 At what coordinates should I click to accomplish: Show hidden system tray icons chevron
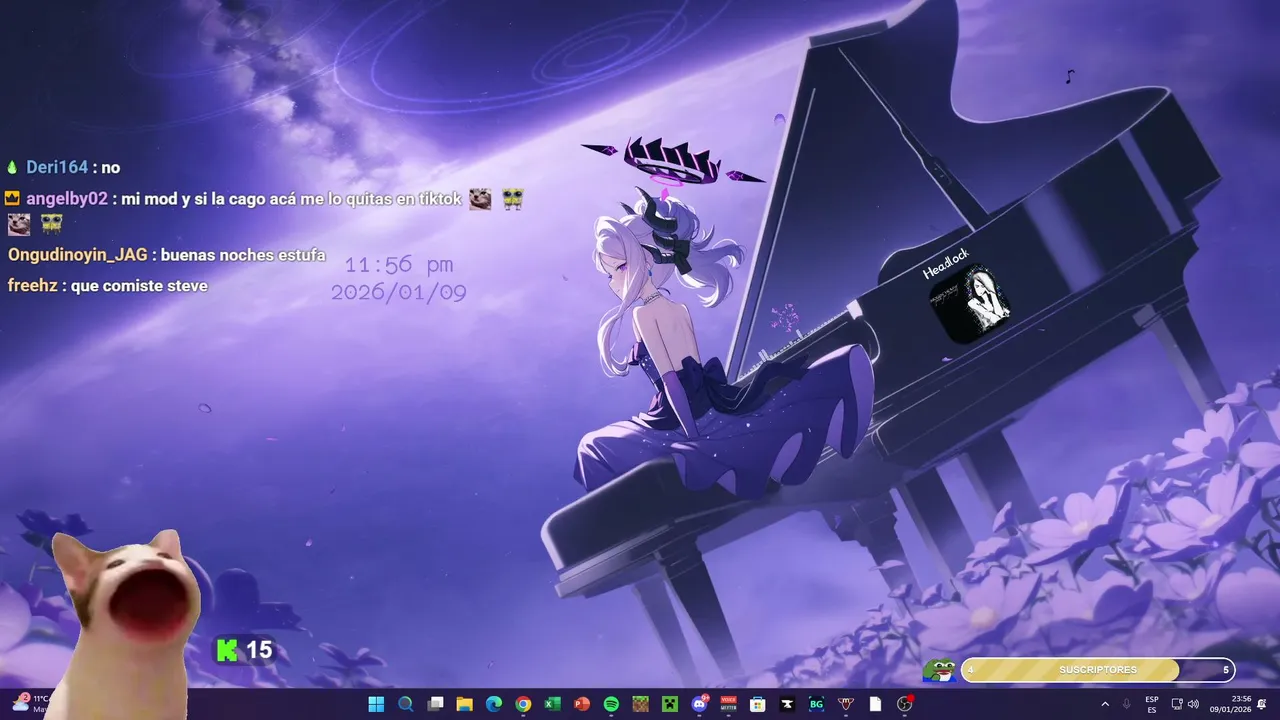(1105, 704)
